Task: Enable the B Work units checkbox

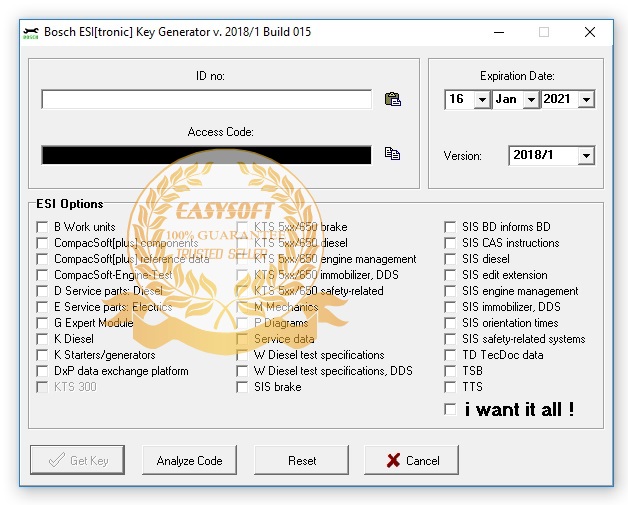Action: pyautogui.click(x=42, y=227)
